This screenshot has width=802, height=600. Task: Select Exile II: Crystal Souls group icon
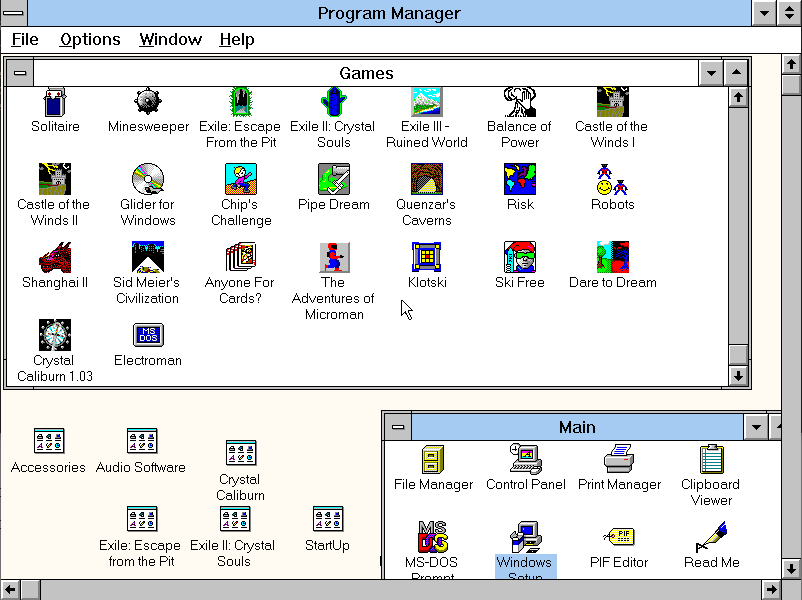pyautogui.click(x=235, y=519)
